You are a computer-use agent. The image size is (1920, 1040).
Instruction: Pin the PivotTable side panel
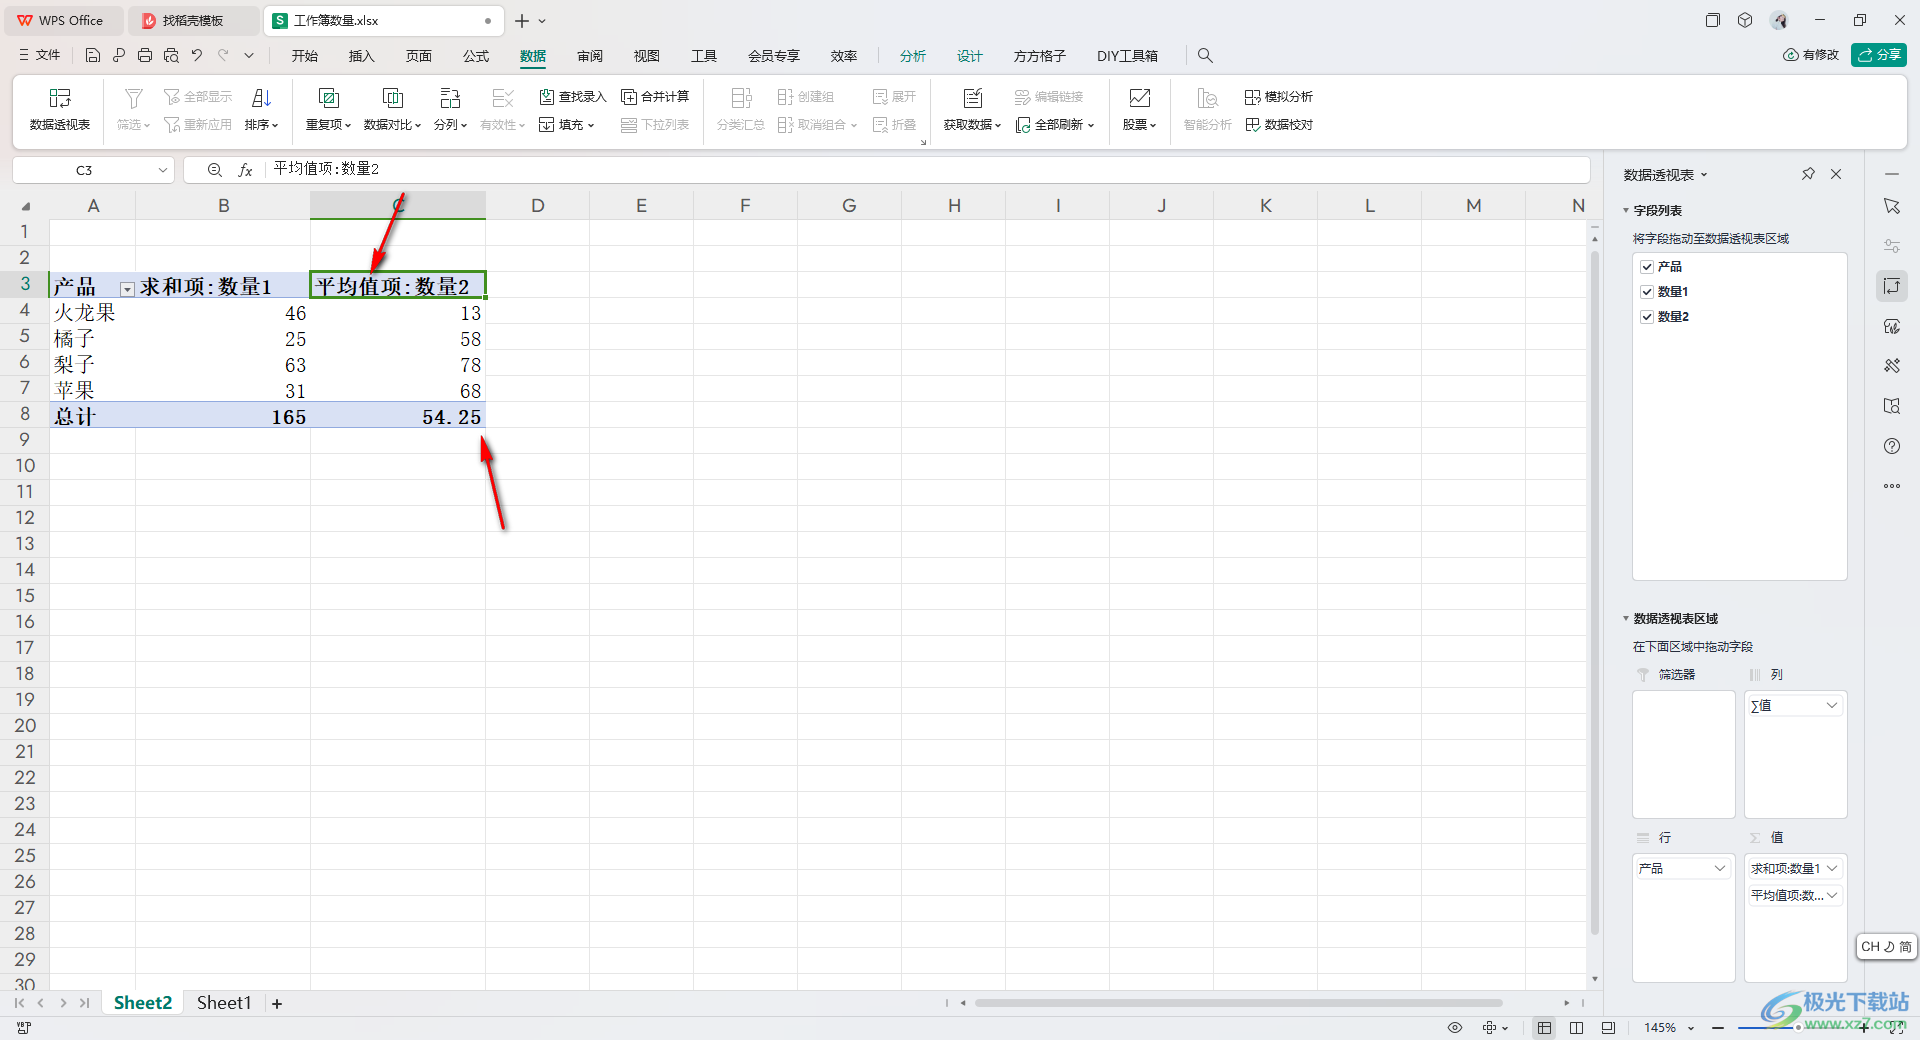point(1808,174)
